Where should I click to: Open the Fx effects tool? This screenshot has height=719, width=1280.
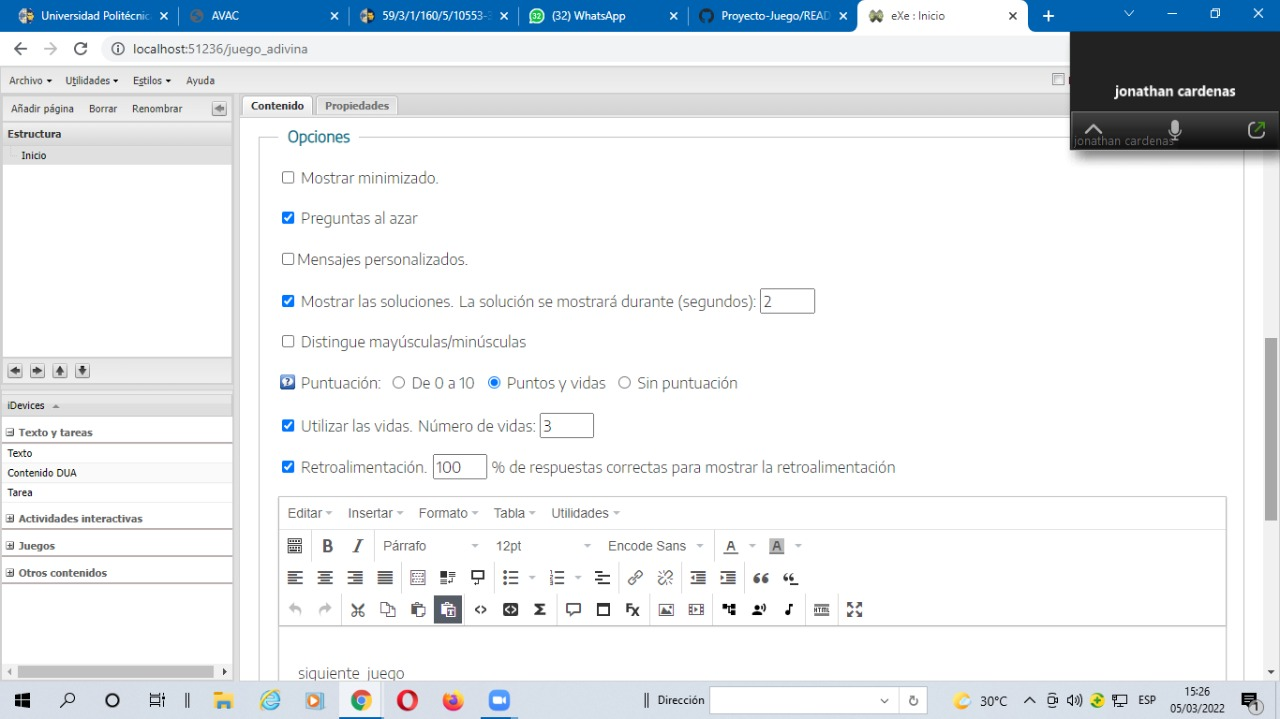point(633,610)
